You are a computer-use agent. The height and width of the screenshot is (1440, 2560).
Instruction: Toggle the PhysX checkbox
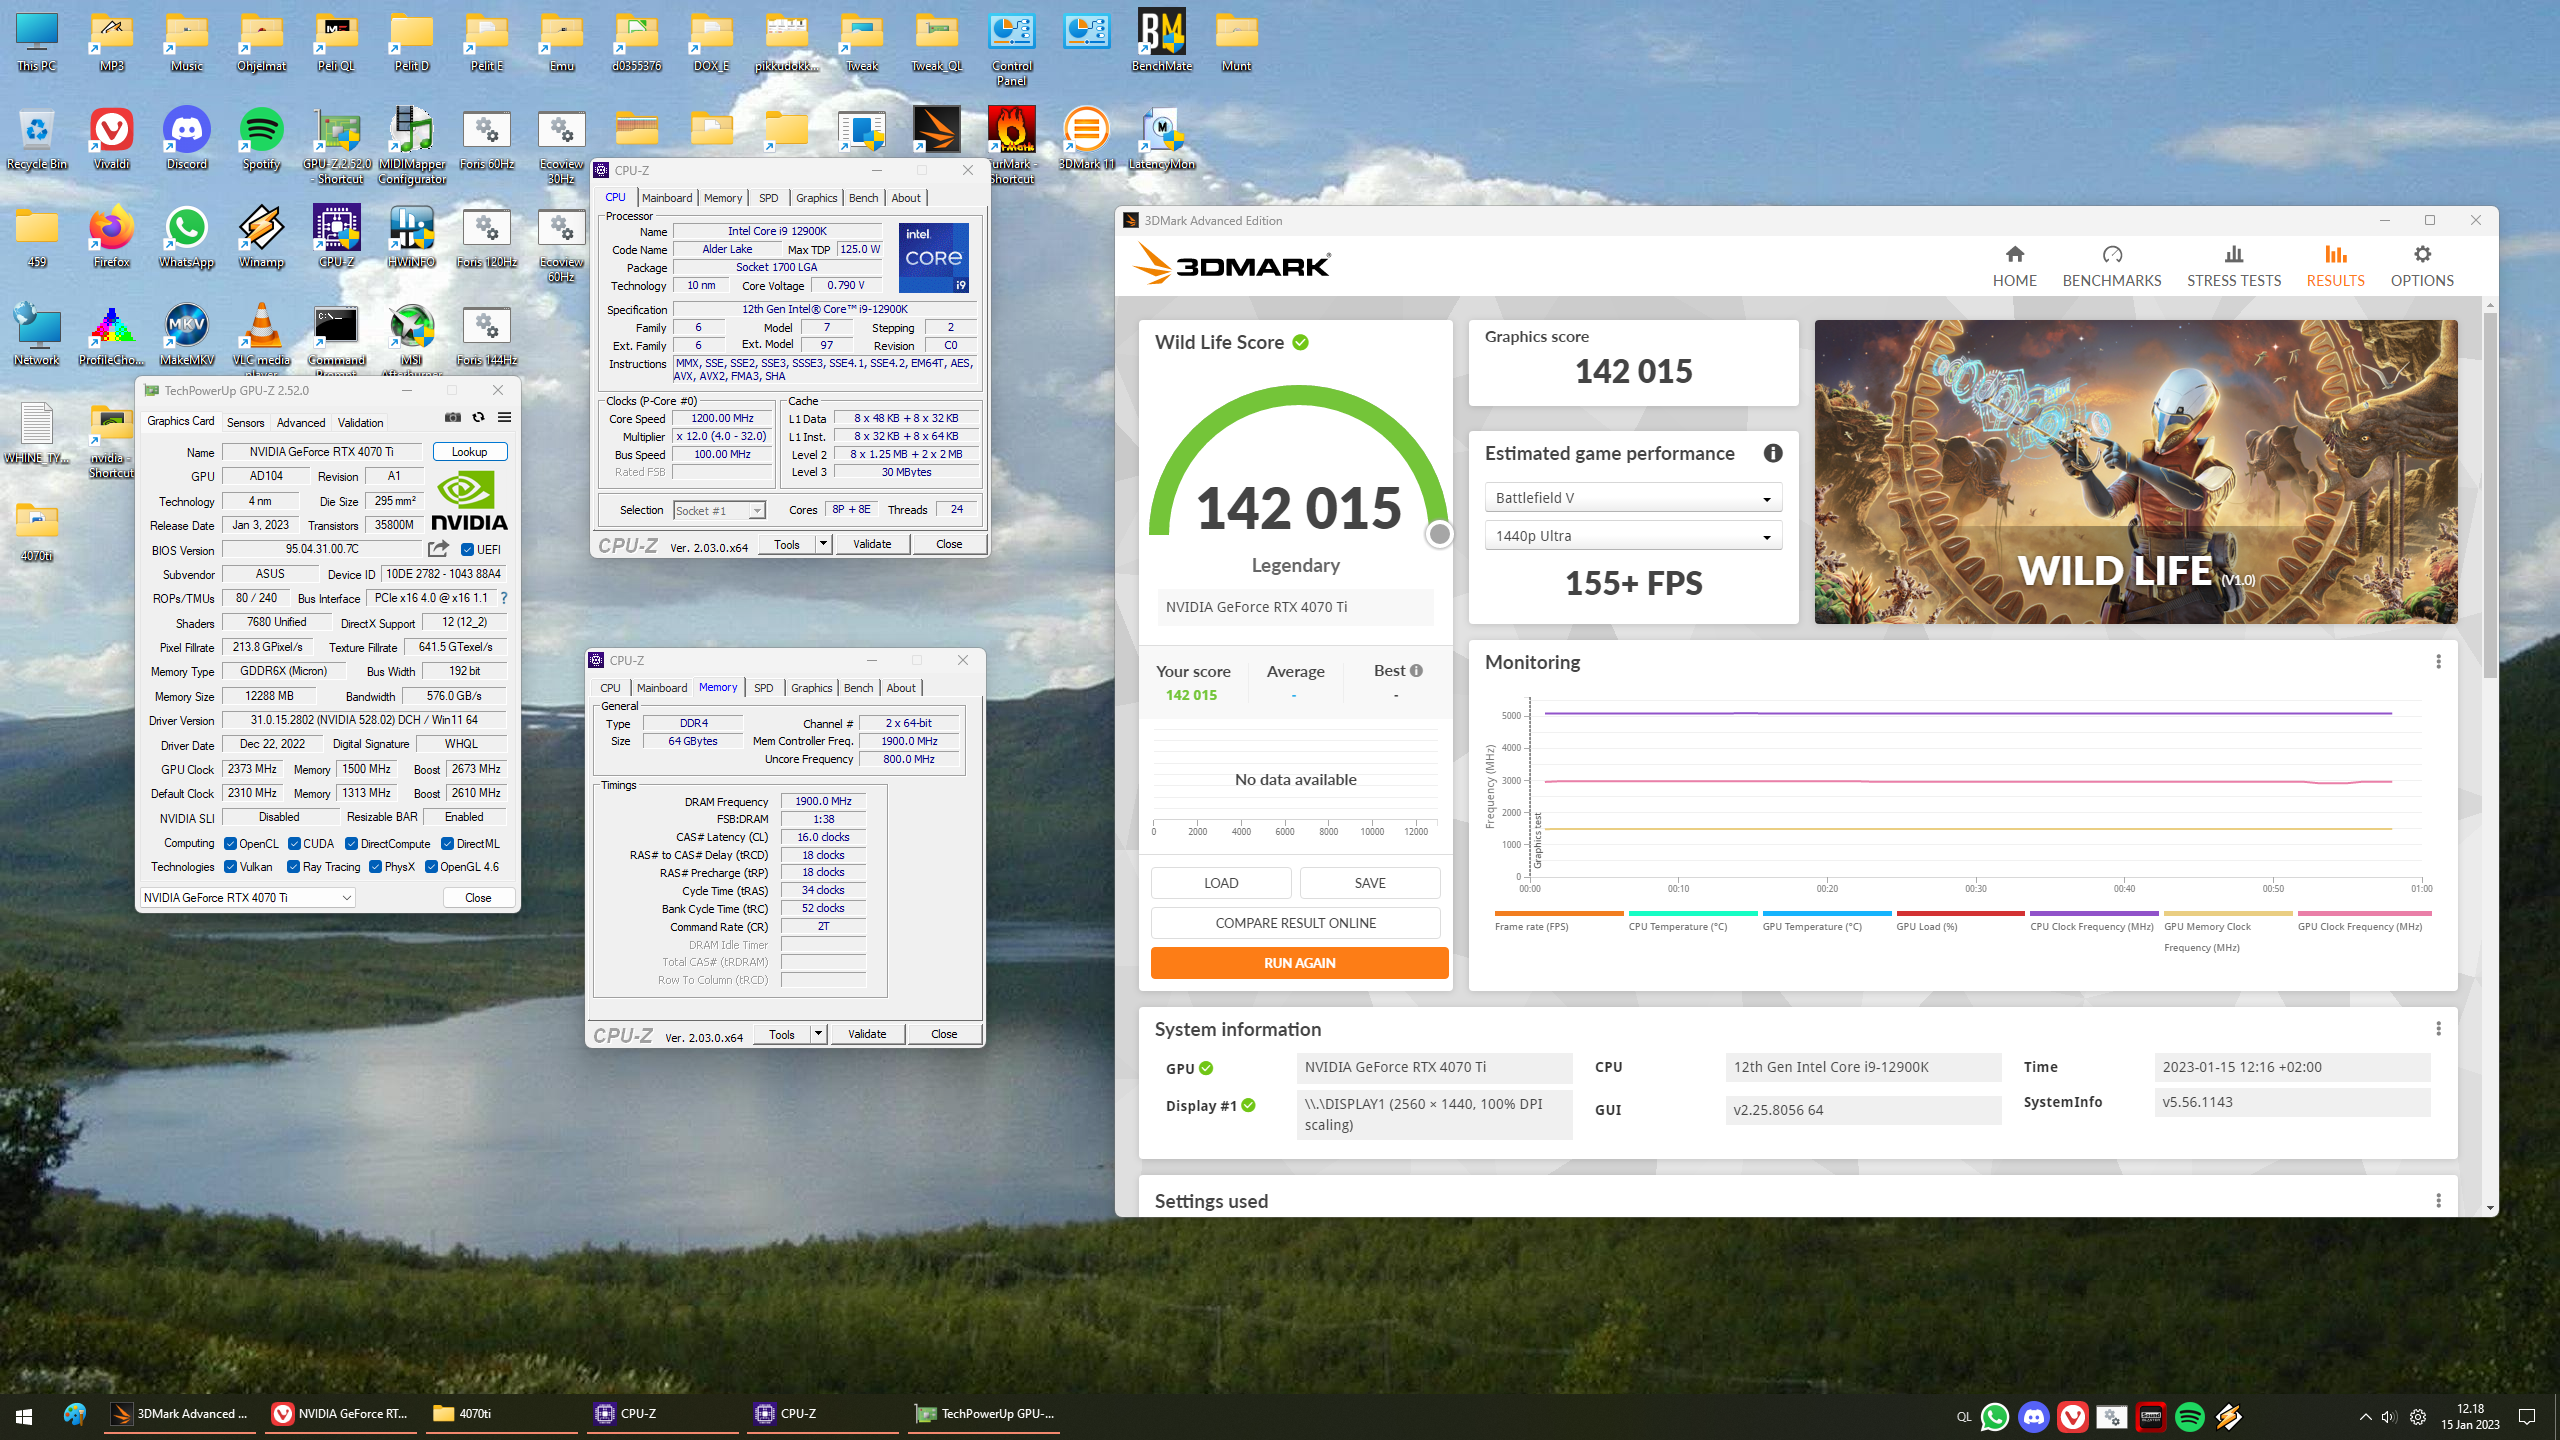375,867
